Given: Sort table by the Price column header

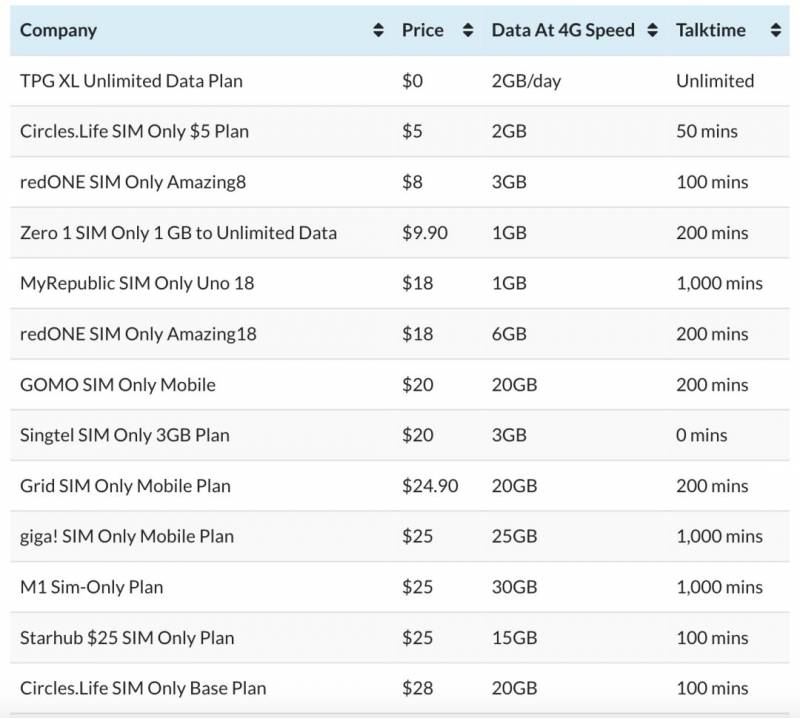Looking at the screenshot, I should click(422, 30).
